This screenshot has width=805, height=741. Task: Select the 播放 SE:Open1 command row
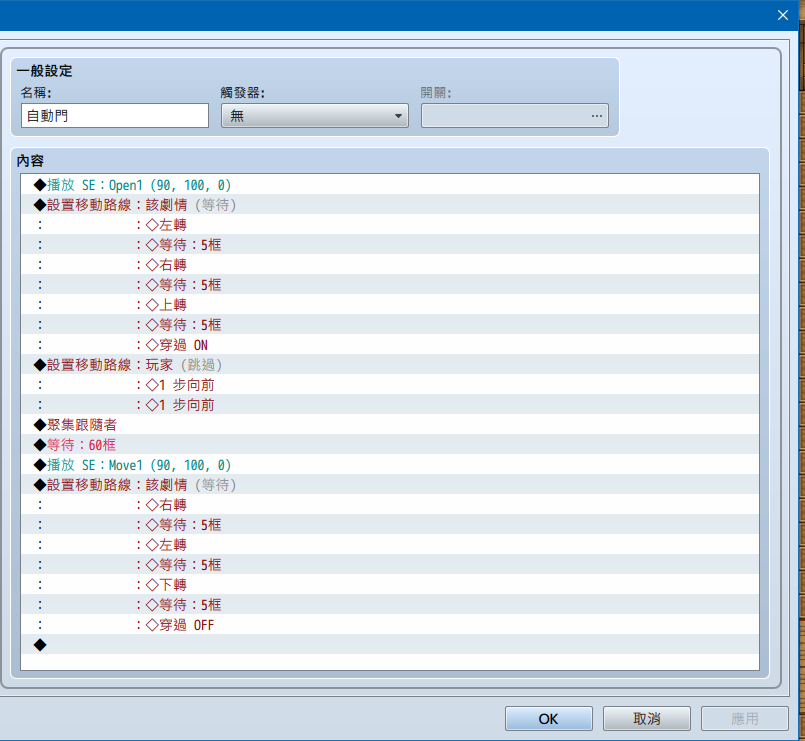click(x=390, y=185)
